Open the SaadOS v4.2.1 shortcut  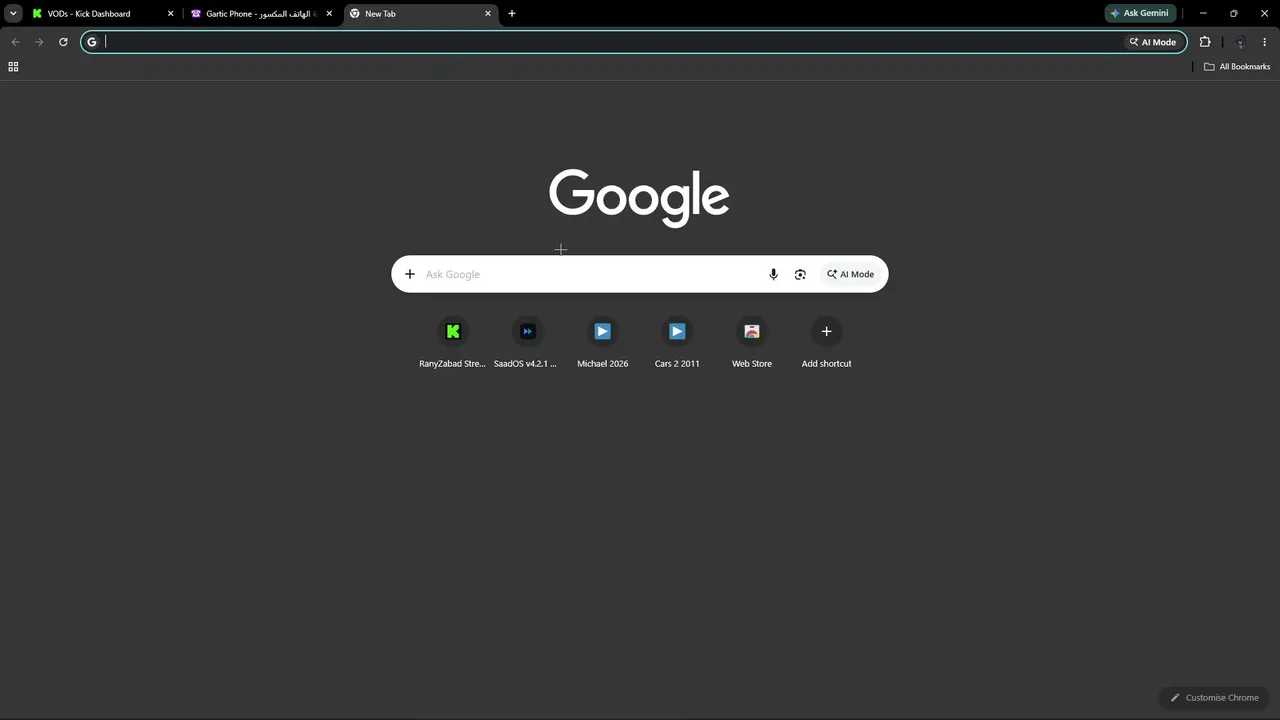(527, 343)
